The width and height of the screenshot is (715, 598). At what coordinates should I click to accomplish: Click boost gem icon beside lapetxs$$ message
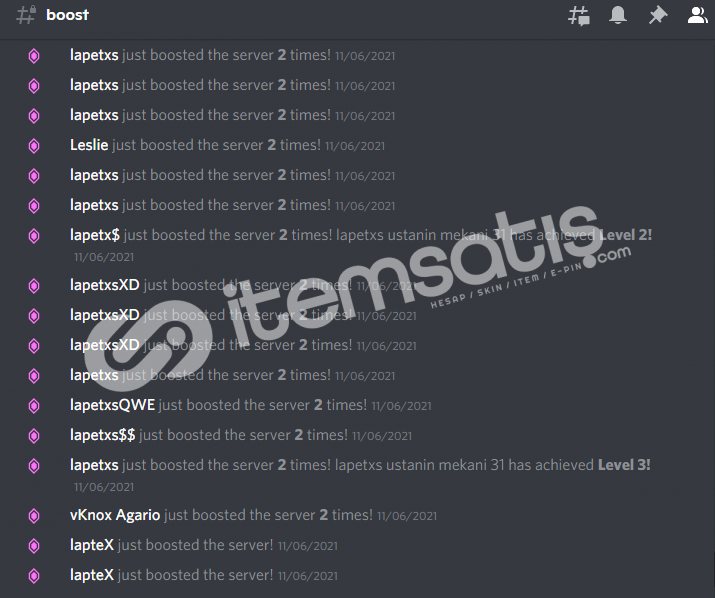pyautogui.click(x=34, y=436)
